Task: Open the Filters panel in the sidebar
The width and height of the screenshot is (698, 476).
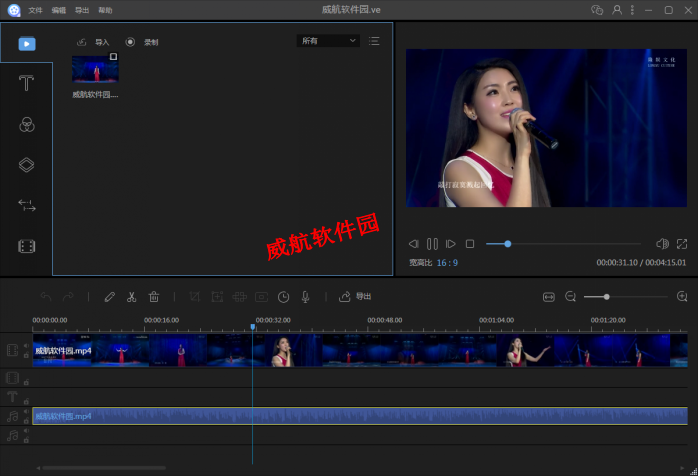Action: point(27,124)
